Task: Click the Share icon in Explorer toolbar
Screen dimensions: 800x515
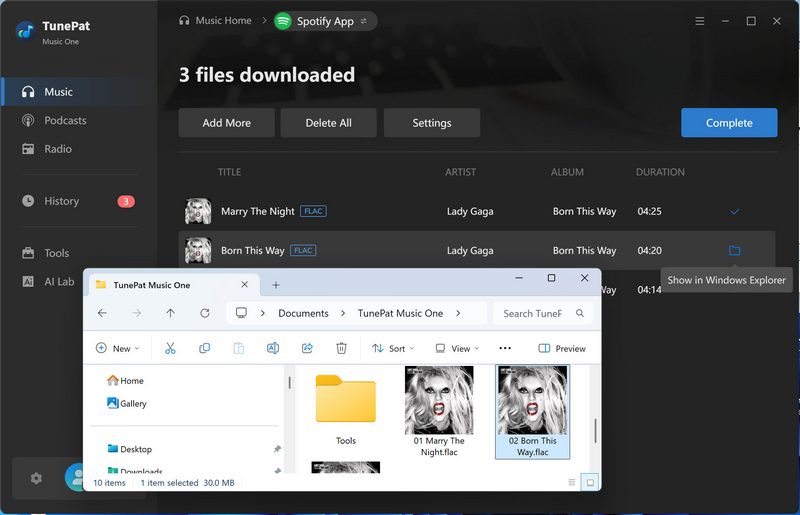Action: click(x=307, y=348)
